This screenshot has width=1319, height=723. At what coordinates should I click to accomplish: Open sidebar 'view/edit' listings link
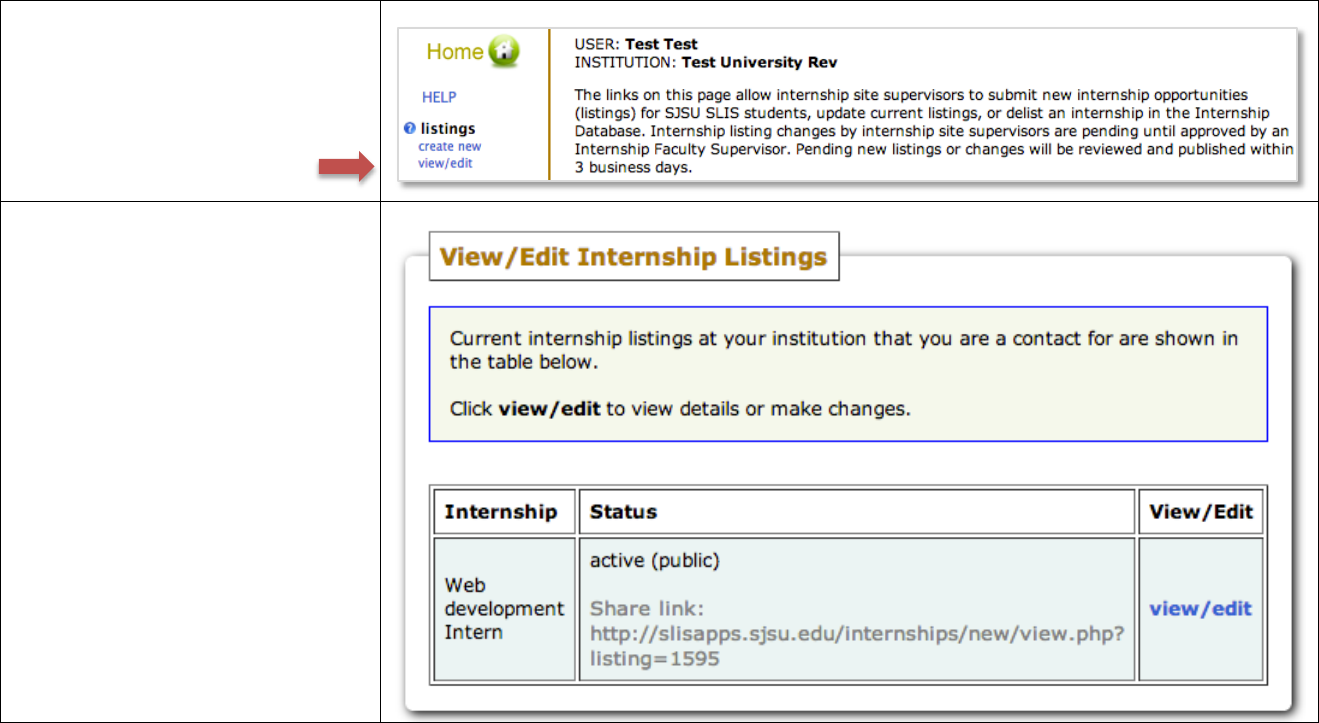445,163
